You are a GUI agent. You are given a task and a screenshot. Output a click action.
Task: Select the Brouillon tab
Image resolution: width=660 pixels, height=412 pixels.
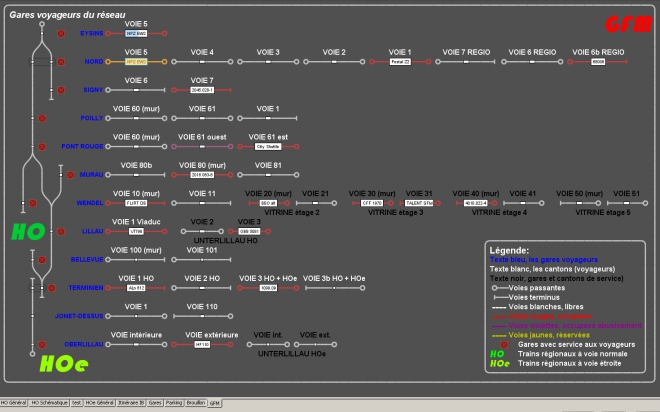[196, 403]
